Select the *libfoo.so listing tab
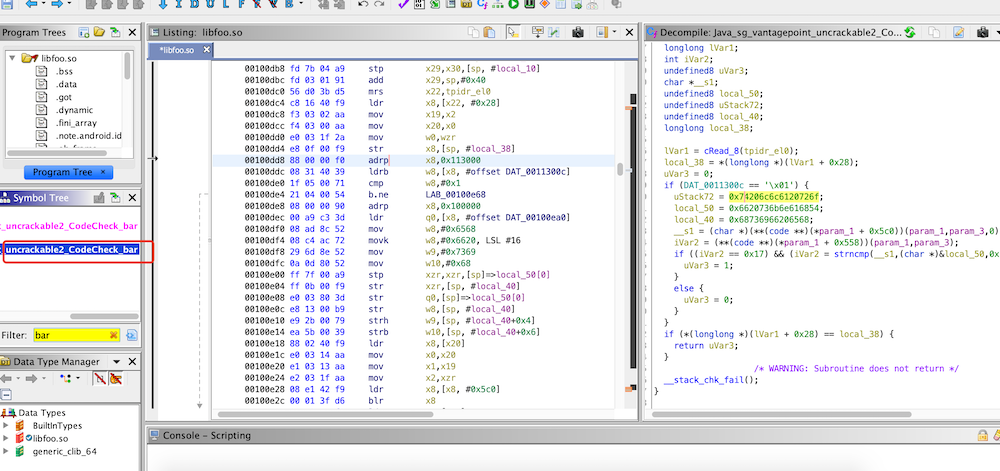 [179, 49]
